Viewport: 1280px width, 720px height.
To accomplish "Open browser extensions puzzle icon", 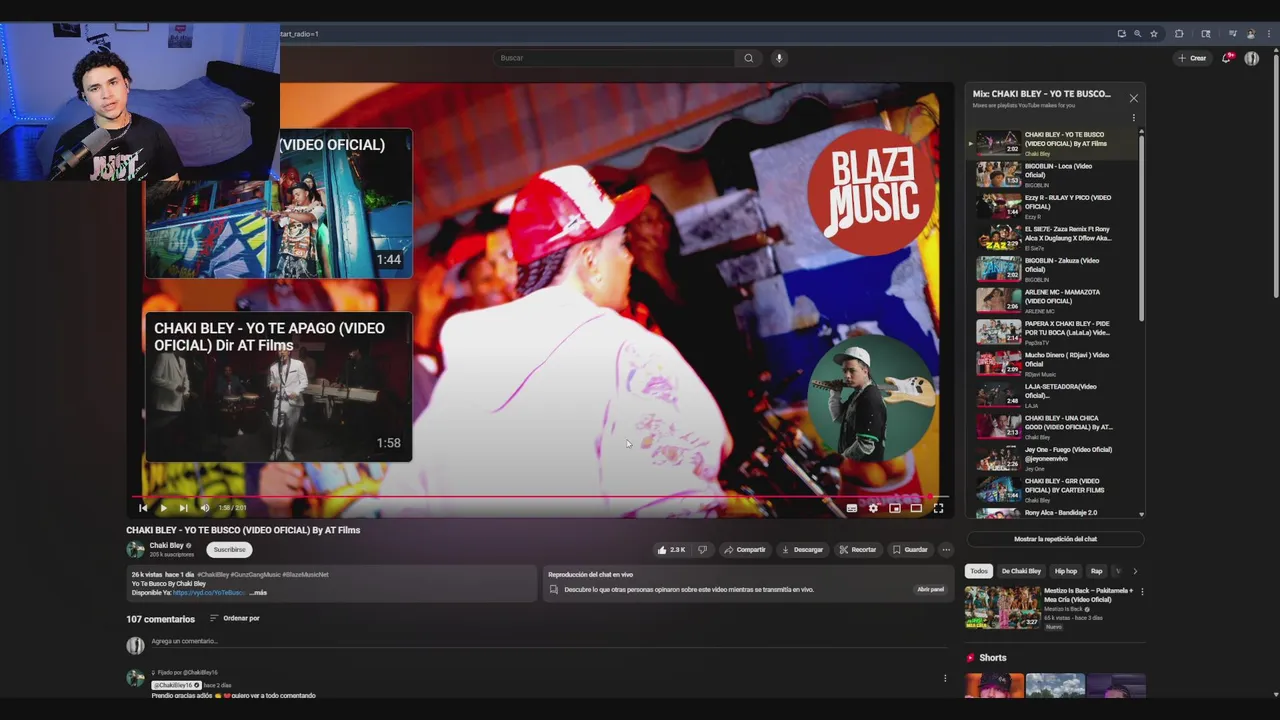I will click(1179, 34).
